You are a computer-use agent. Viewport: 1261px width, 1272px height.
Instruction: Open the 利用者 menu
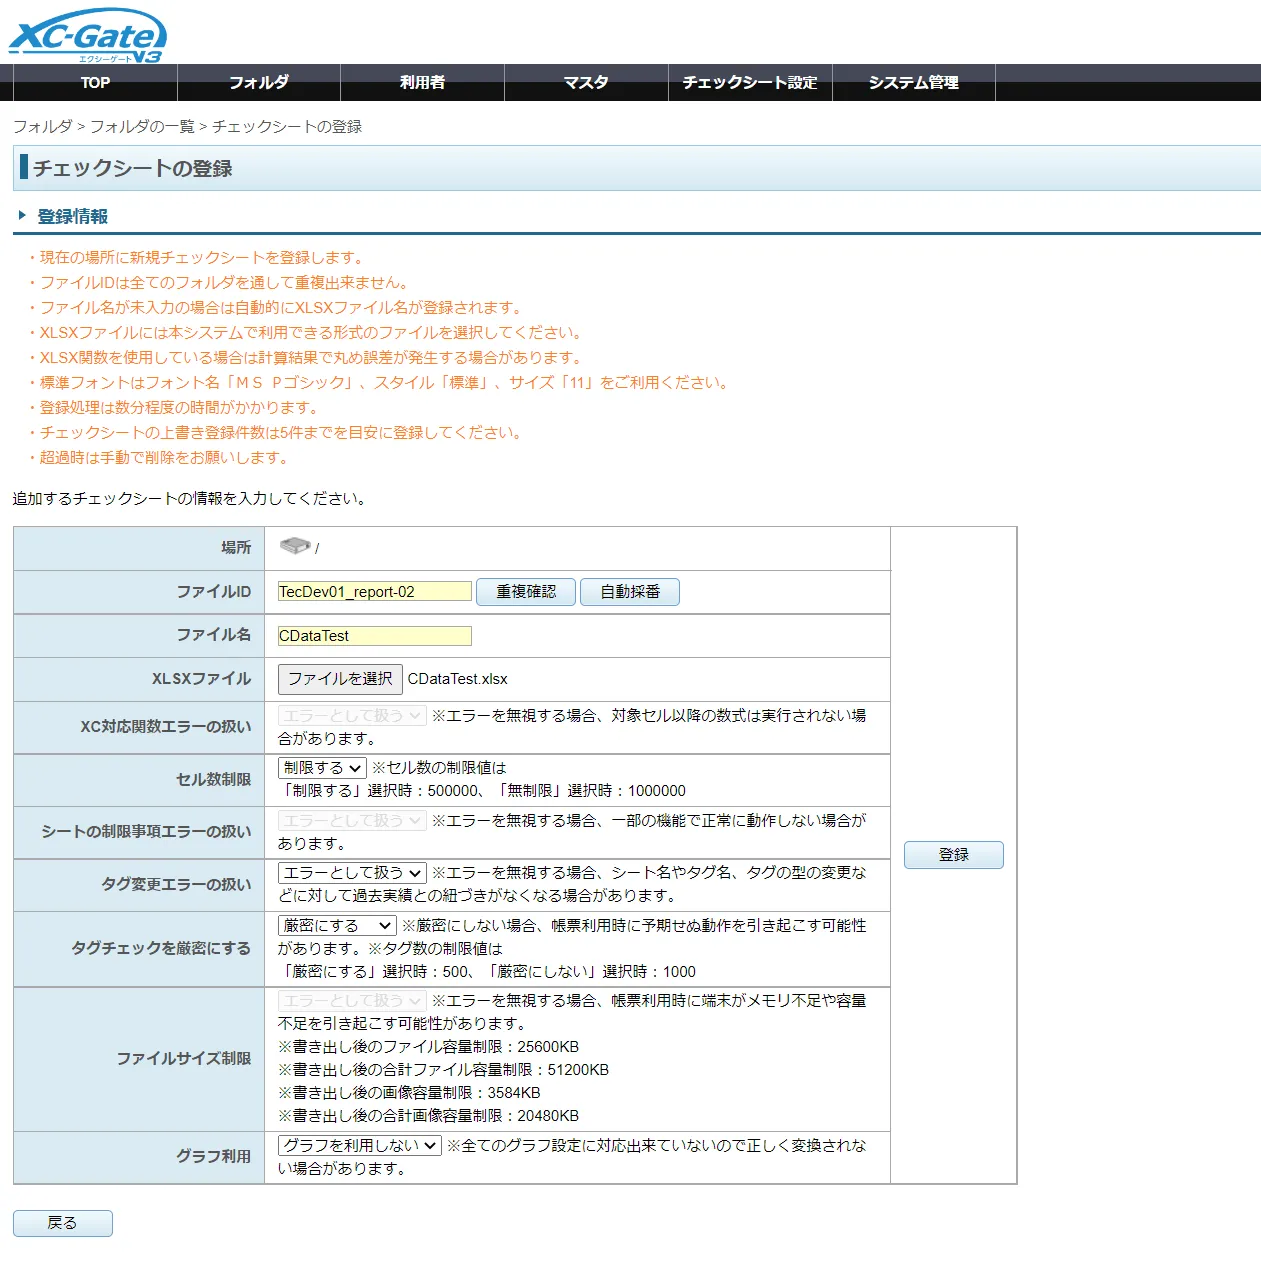coord(422,83)
